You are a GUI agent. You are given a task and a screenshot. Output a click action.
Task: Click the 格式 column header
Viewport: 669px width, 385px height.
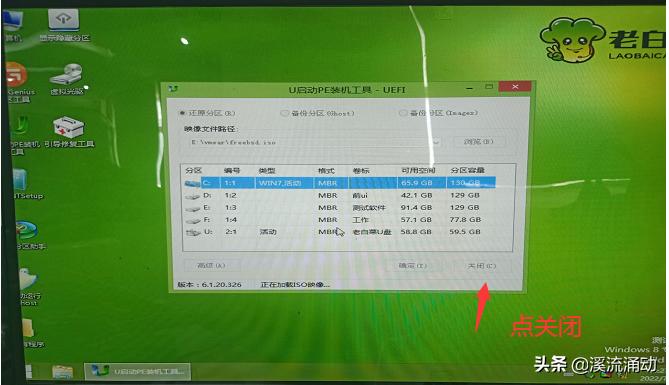click(x=326, y=171)
